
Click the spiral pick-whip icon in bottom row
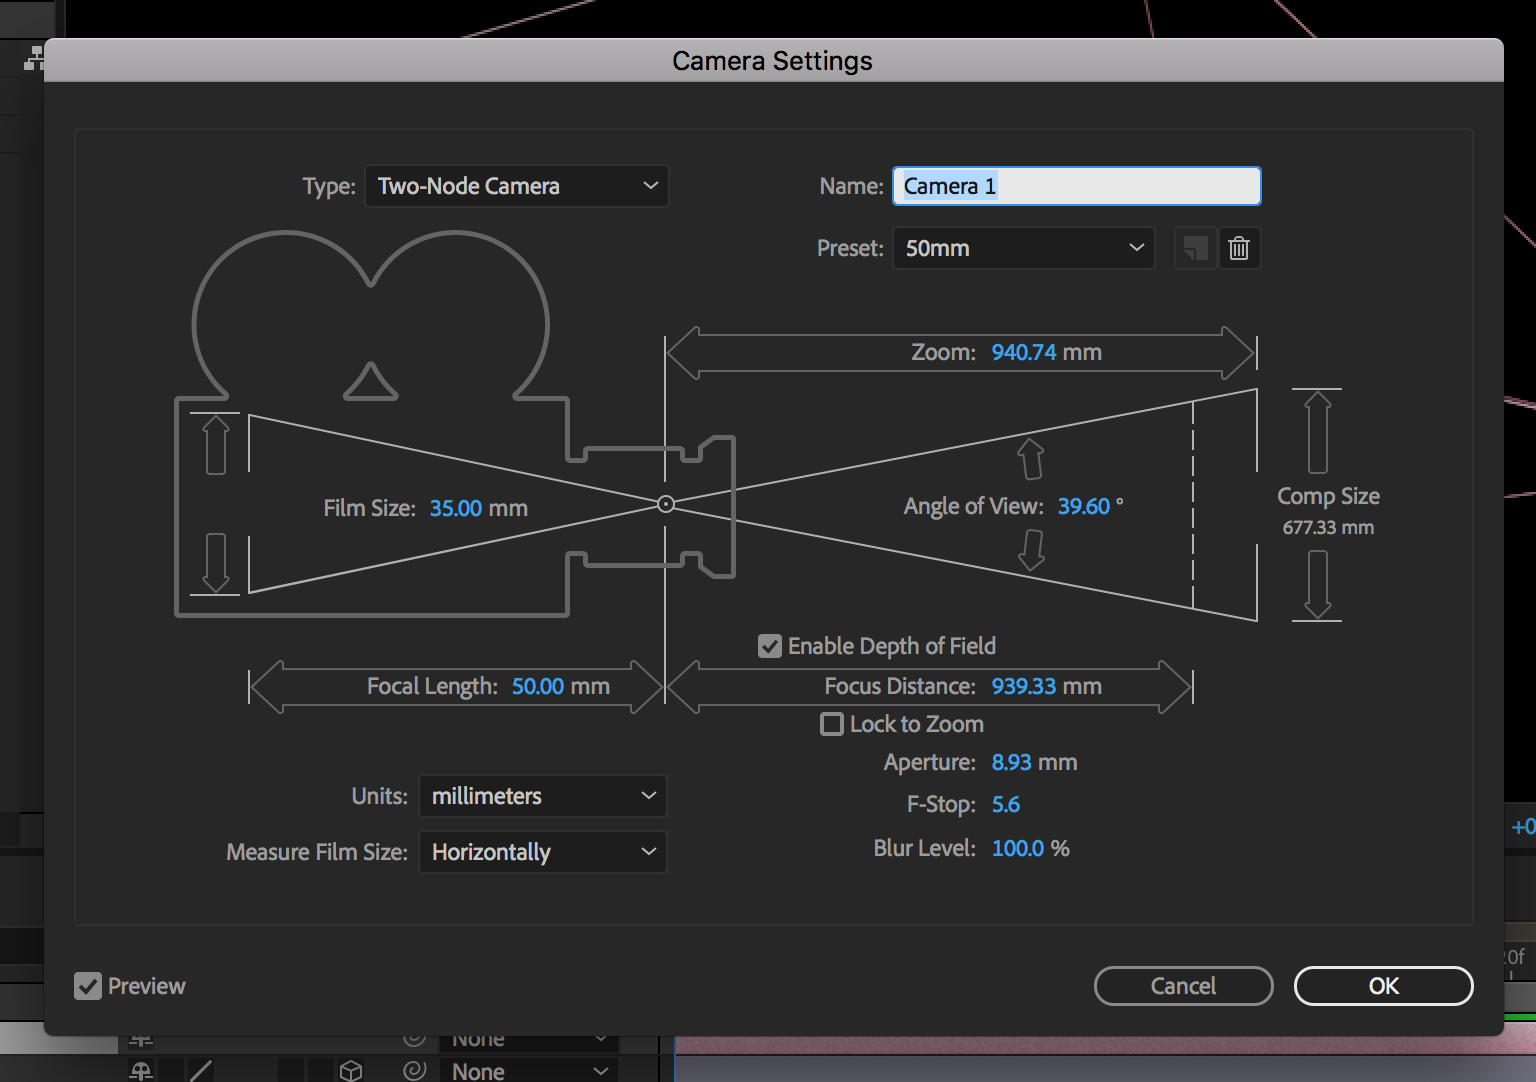415,1071
